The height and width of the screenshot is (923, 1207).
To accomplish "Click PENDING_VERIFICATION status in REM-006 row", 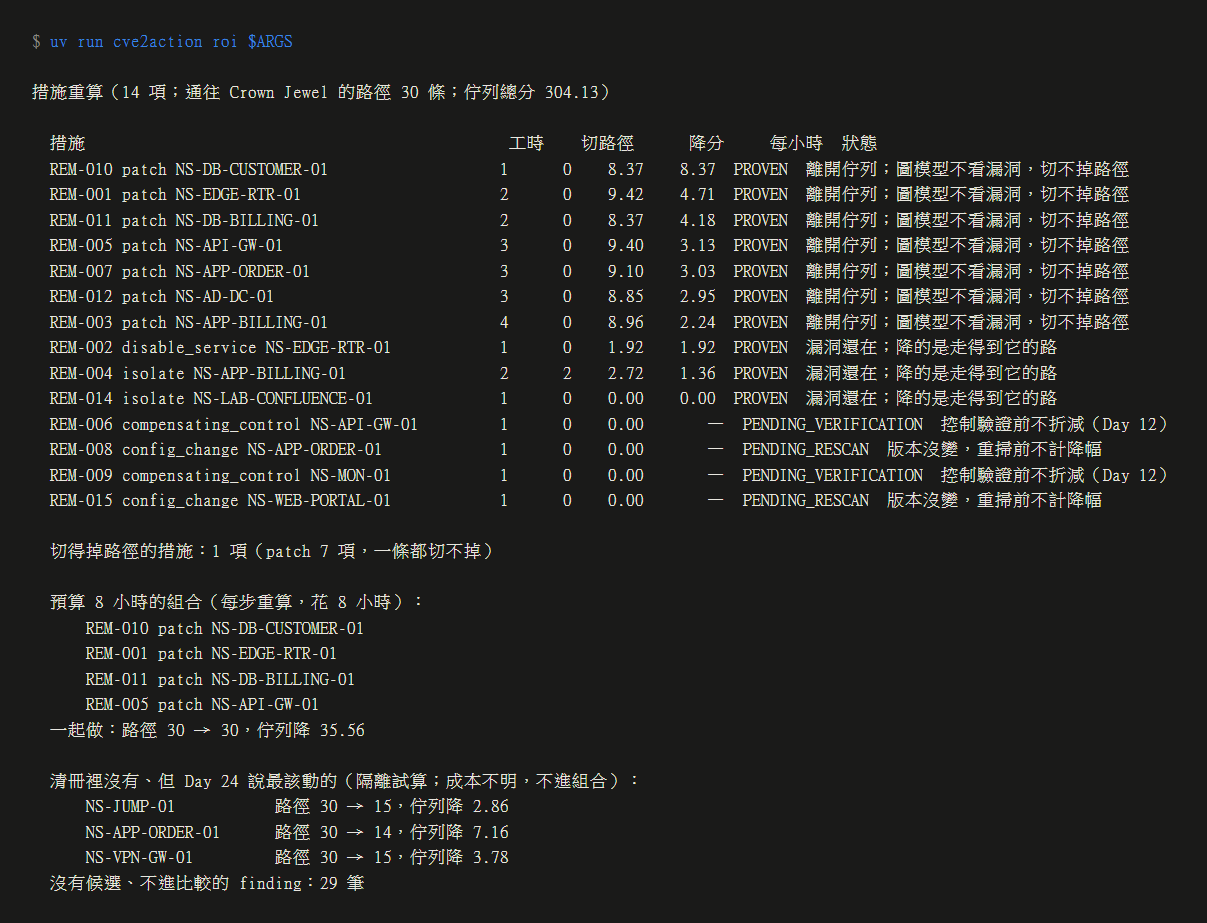I will [x=832, y=425].
